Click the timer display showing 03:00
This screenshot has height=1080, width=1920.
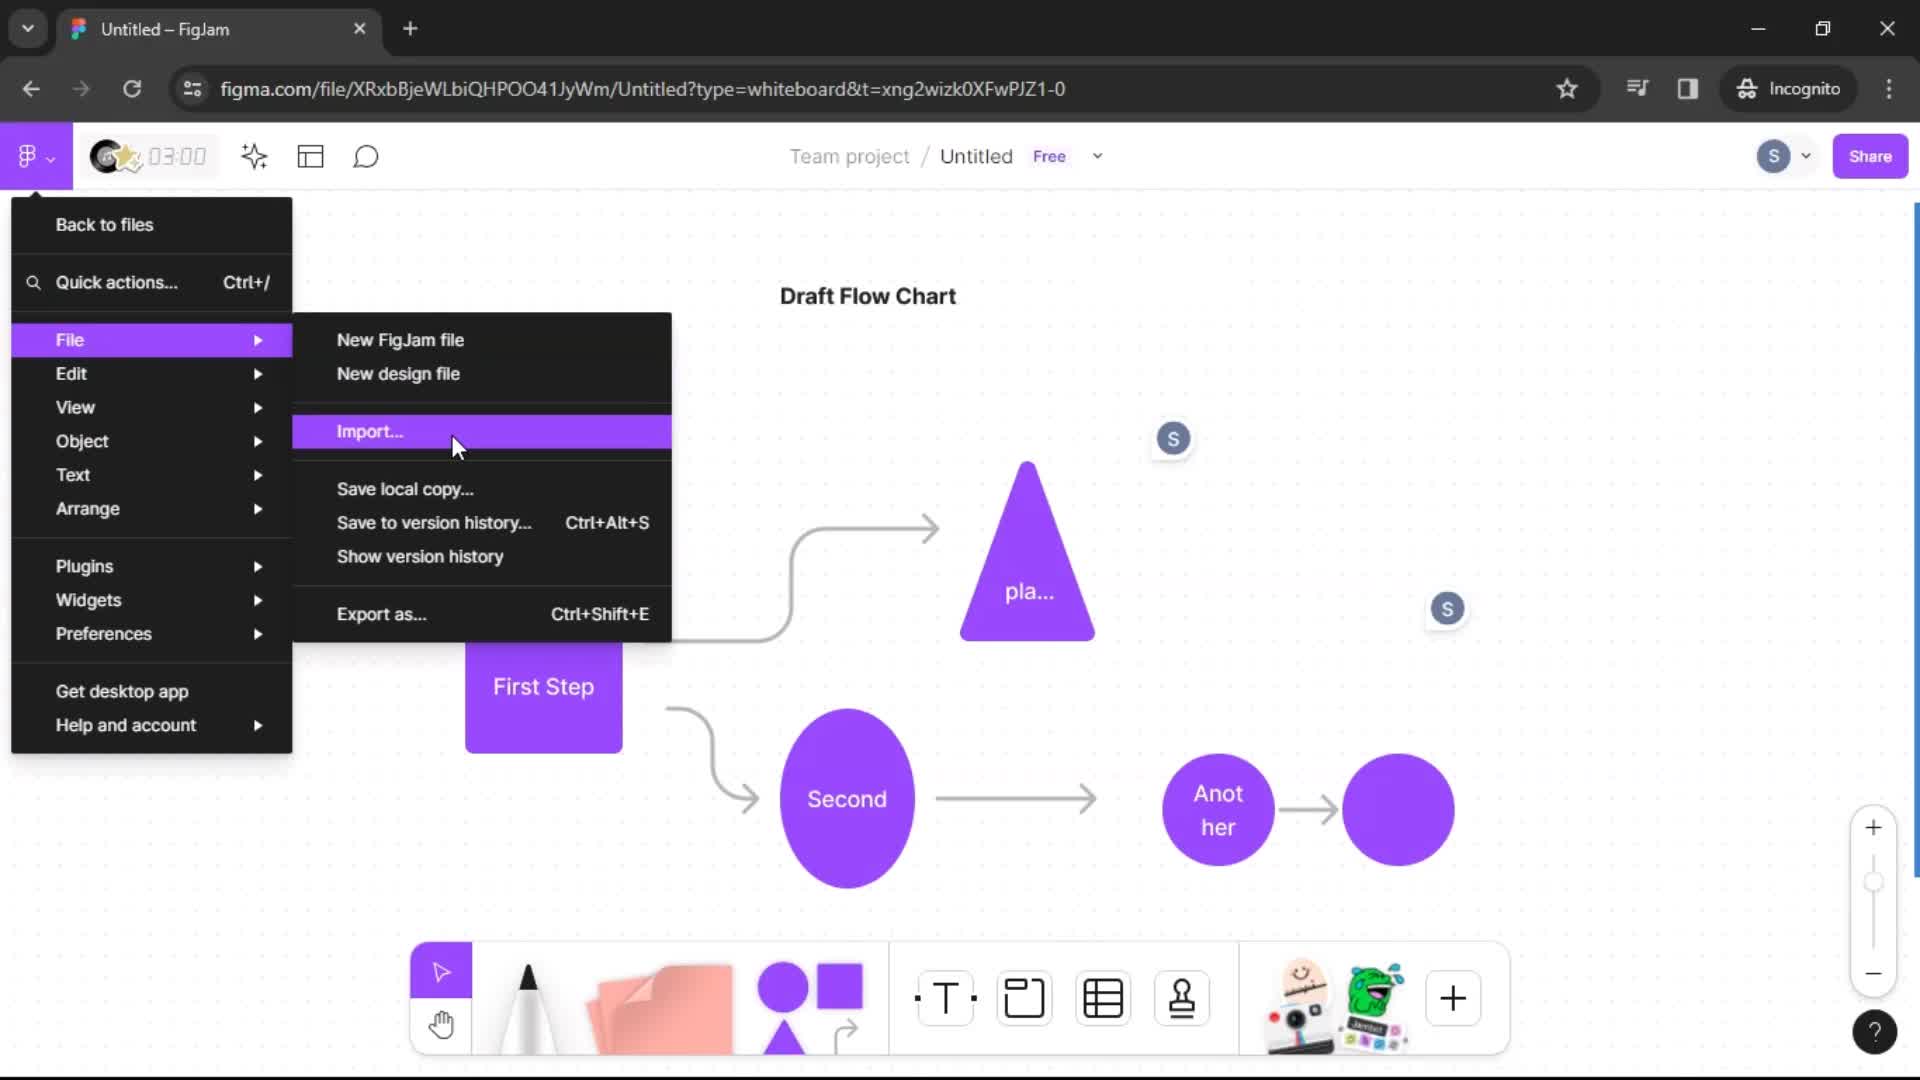[177, 157]
